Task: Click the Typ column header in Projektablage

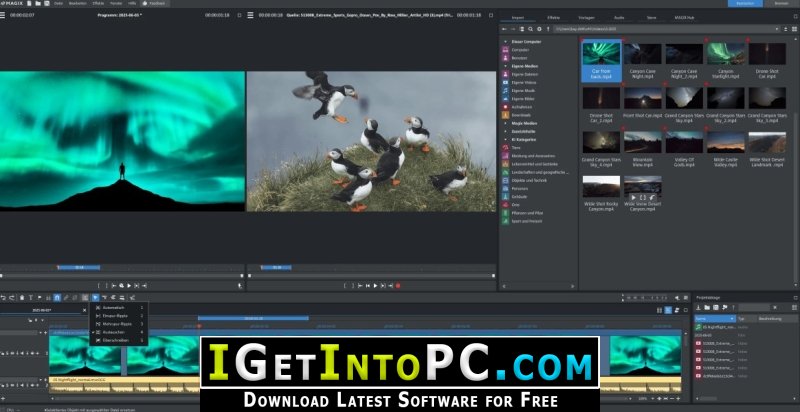Action: (746, 319)
